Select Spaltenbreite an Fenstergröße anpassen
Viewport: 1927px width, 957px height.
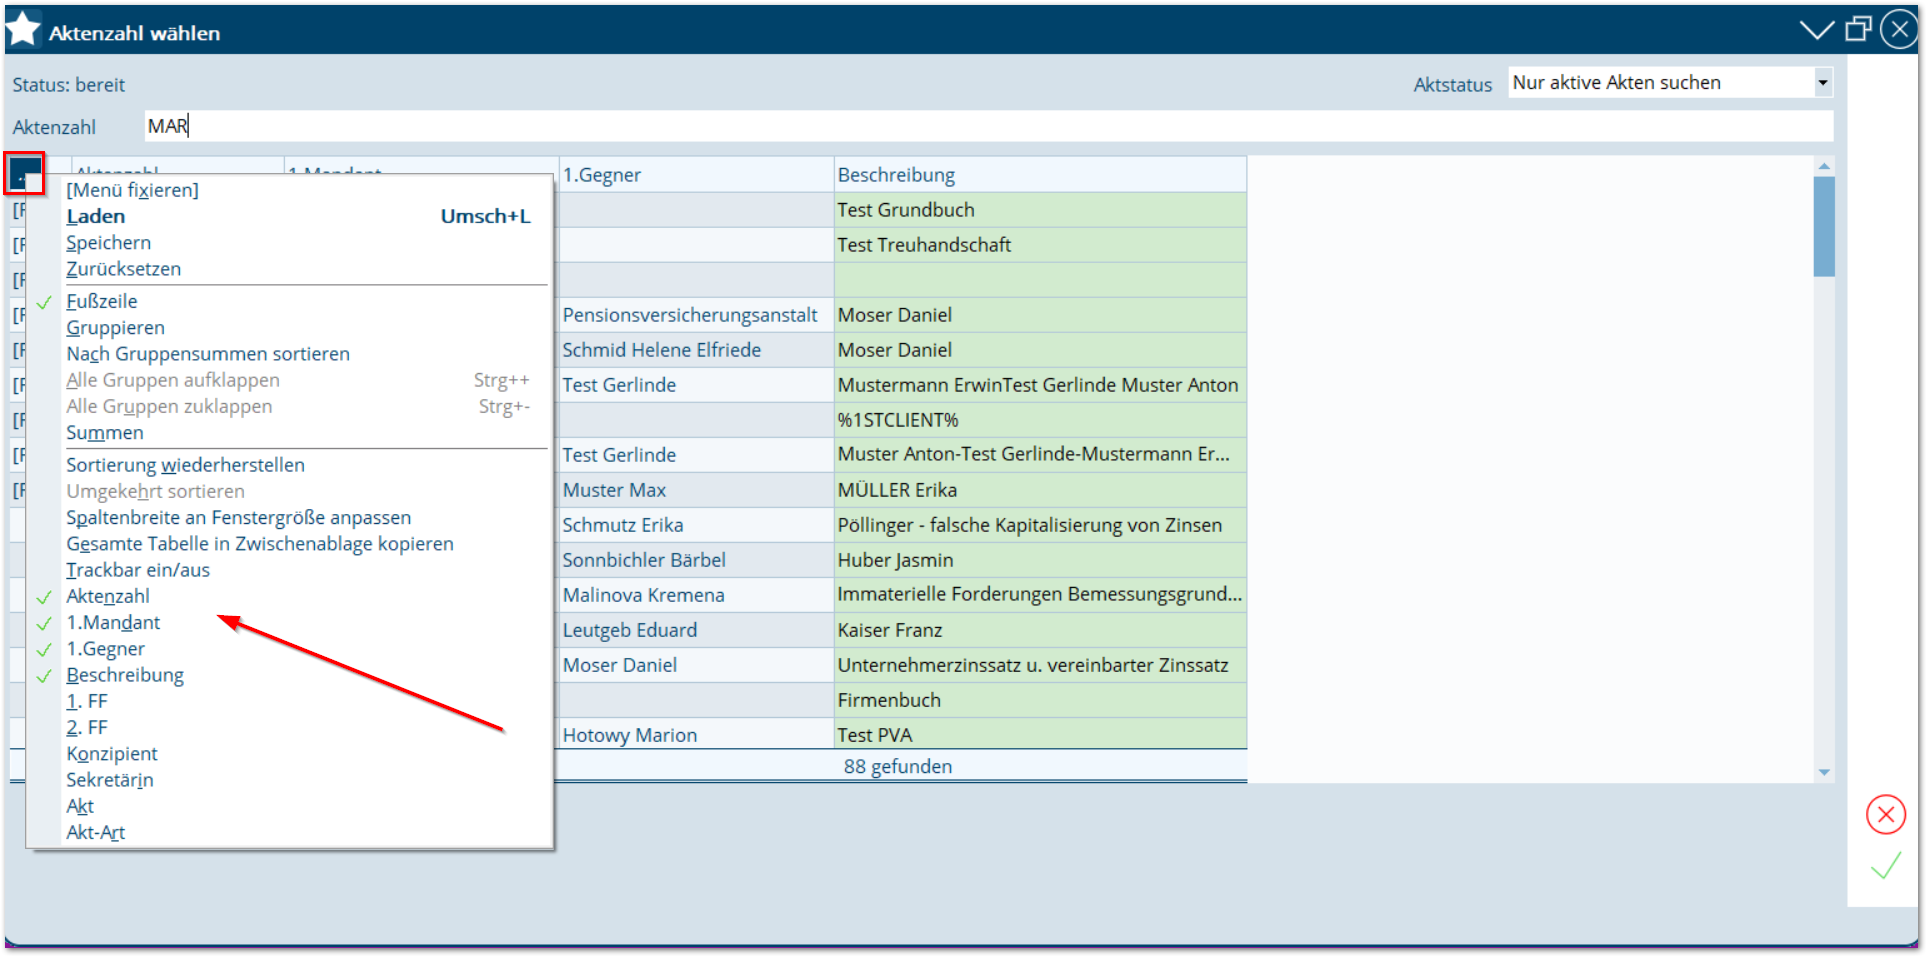pos(238,518)
